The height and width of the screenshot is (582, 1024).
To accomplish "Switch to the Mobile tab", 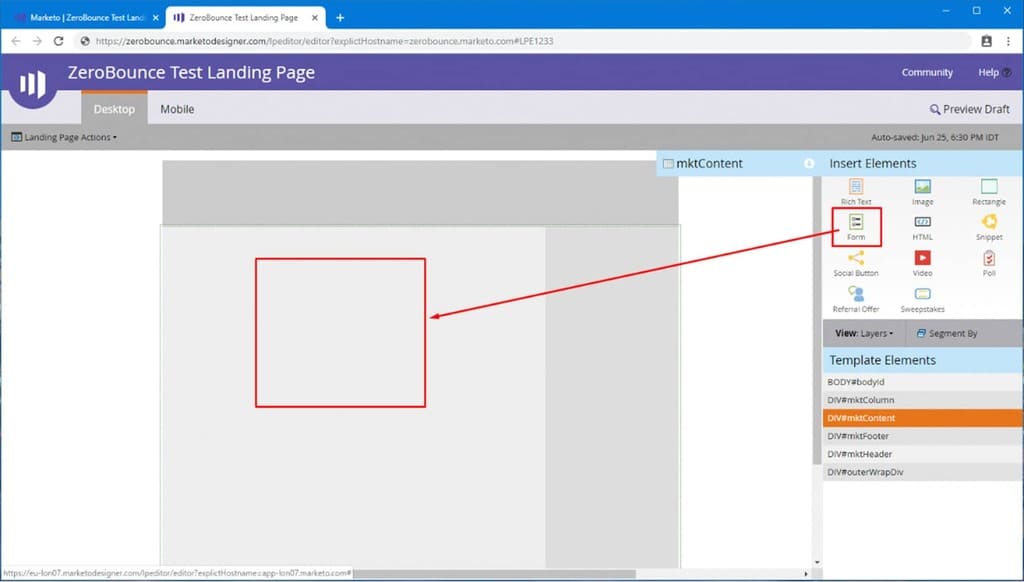I will [177, 109].
